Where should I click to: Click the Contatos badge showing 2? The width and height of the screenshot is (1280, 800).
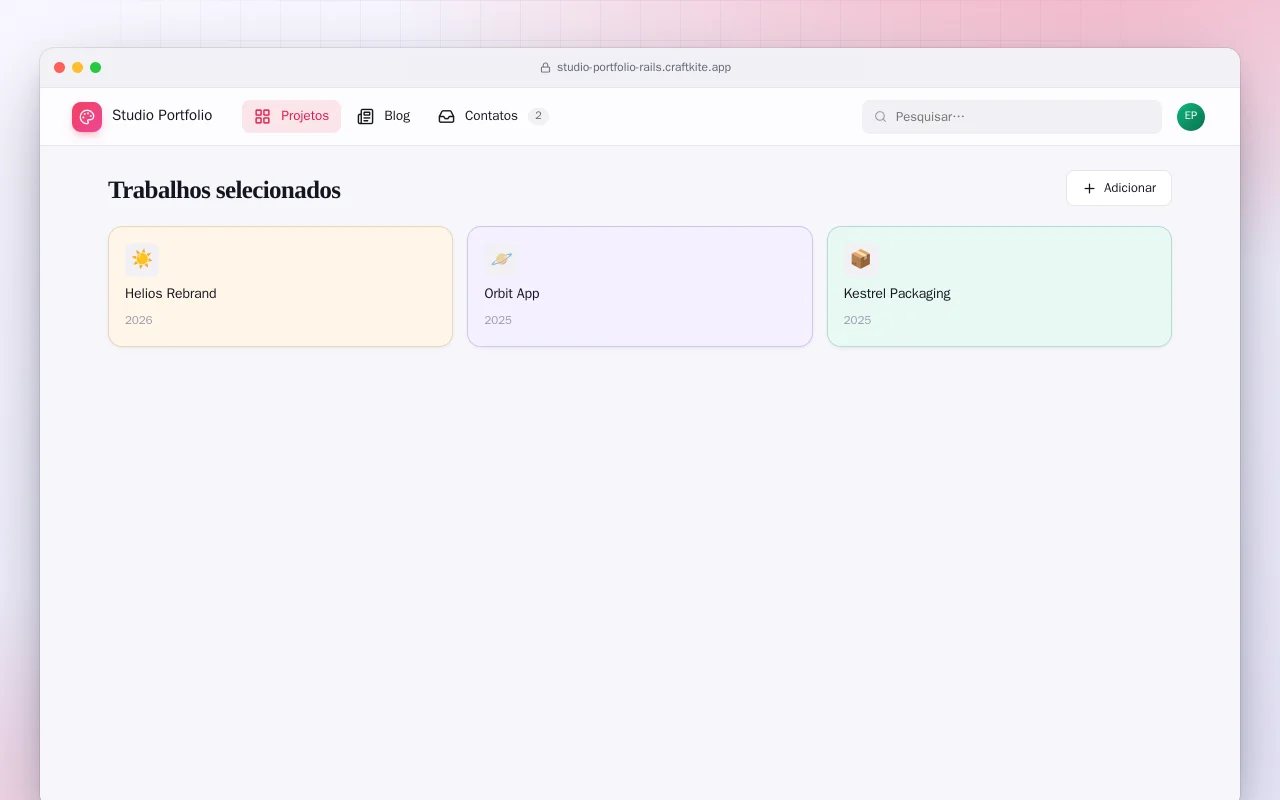[538, 116]
